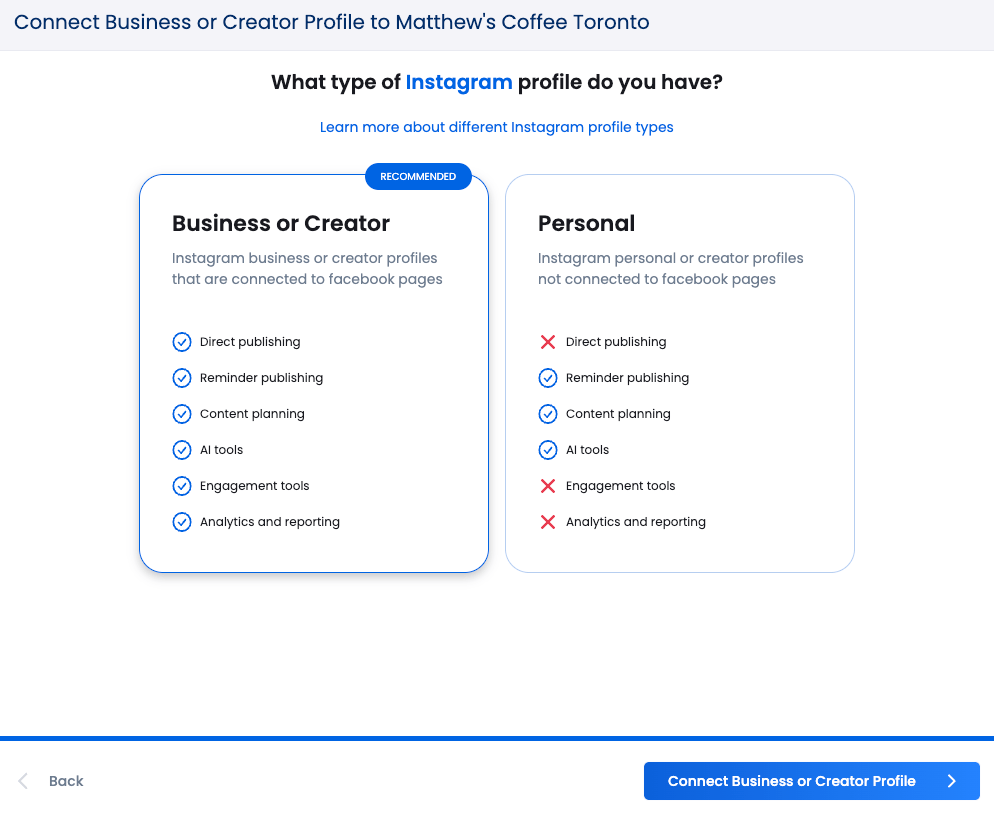994x821 pixels.
Task: Click the Direct publishing checkmark icon on Business card
Action: [x=182, y=341]
